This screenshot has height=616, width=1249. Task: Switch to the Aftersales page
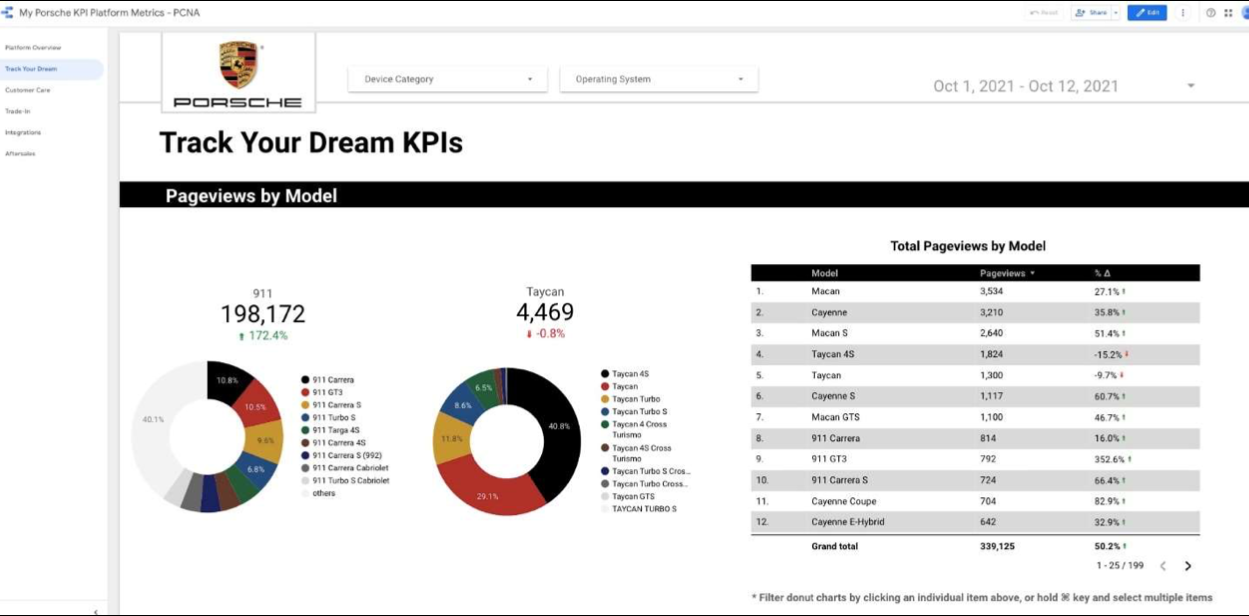click(x=20, y=153)
